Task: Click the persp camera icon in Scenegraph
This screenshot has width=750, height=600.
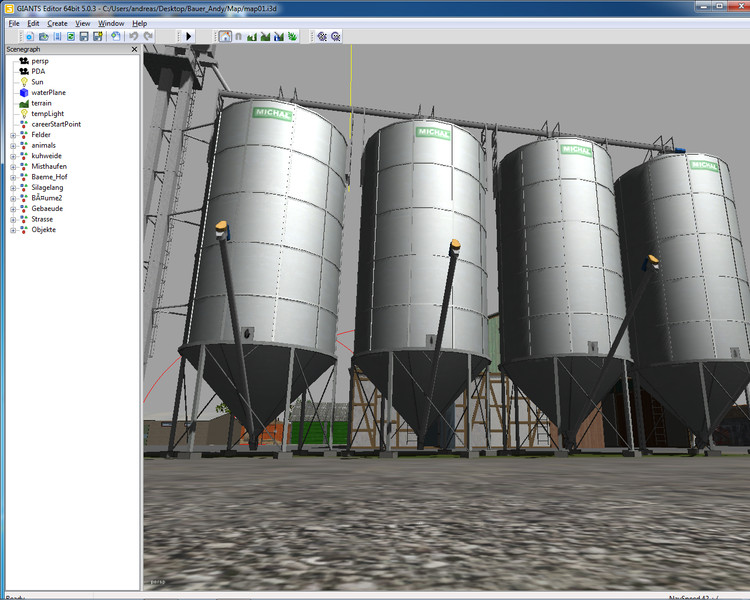Action: 24,61
